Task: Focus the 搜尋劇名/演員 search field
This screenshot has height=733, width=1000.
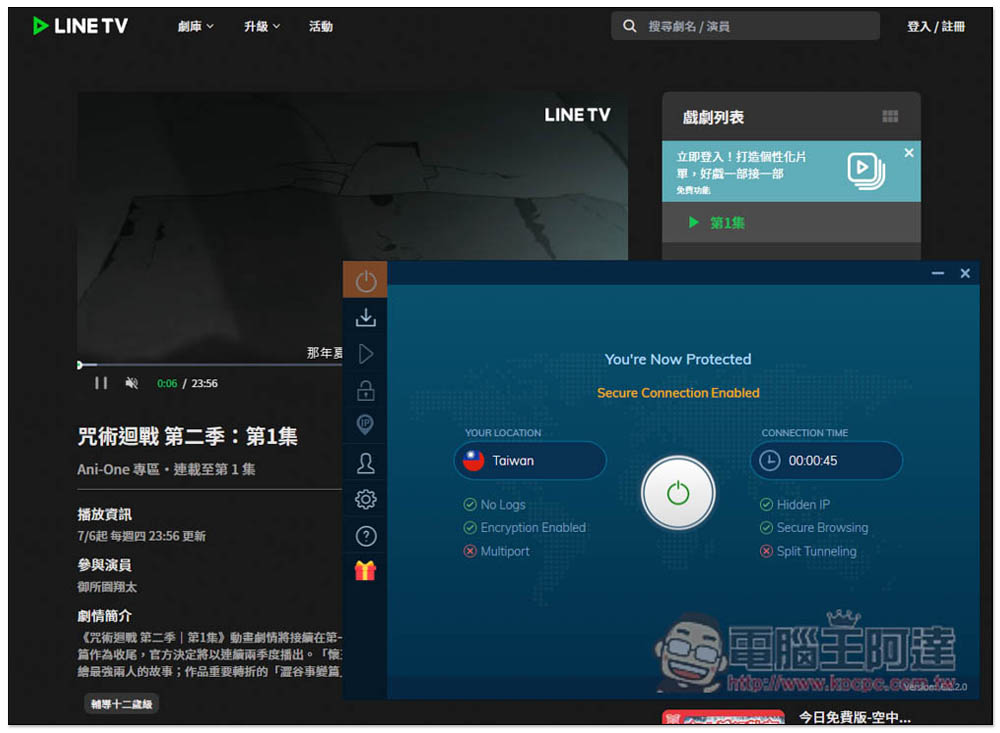Action: (x=745, y=26)
